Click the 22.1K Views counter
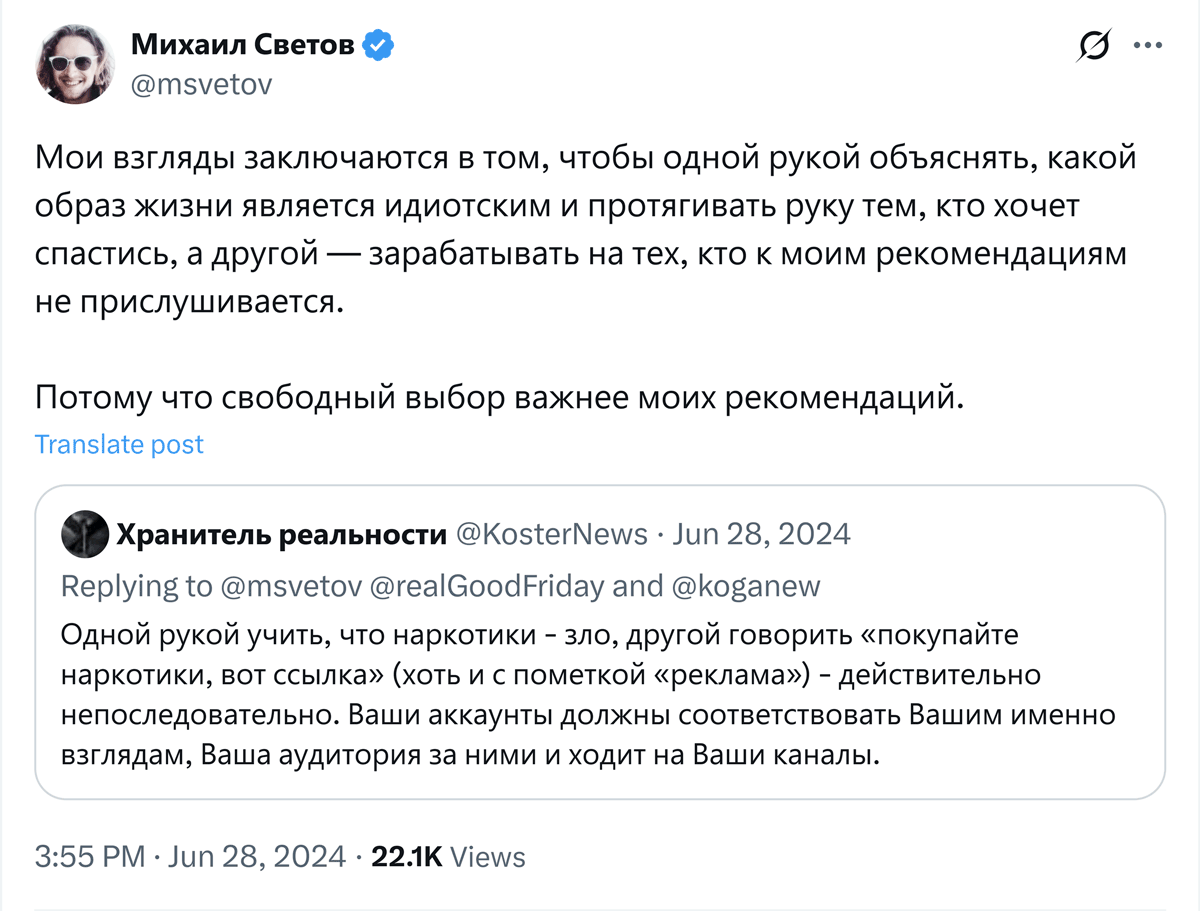This screenshot has width=1200, height=911. [448, 856]
